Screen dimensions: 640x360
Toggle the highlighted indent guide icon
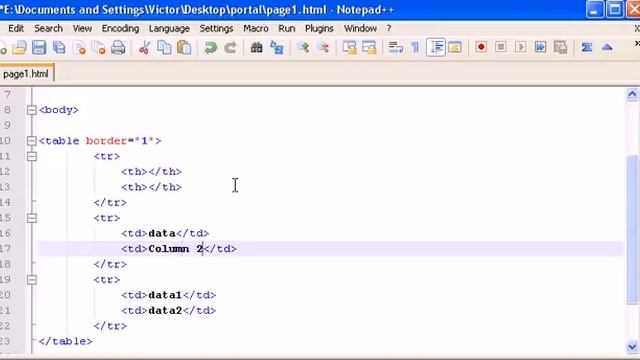point(436,47)
